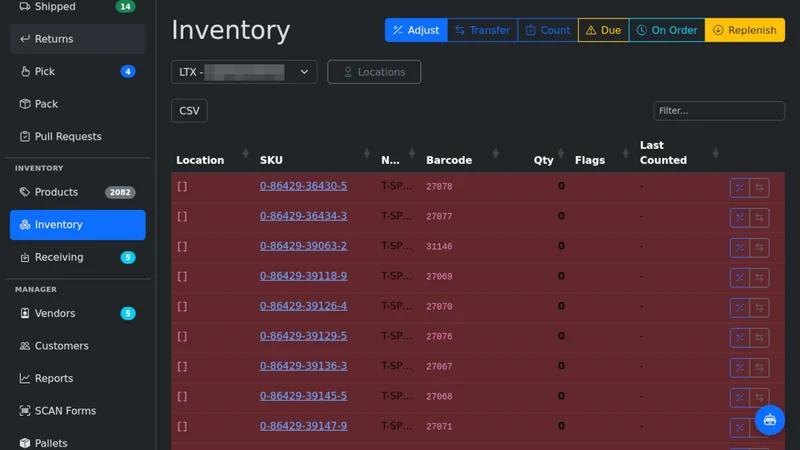Open the Shipped sidebar item

[x=78, y=7]
